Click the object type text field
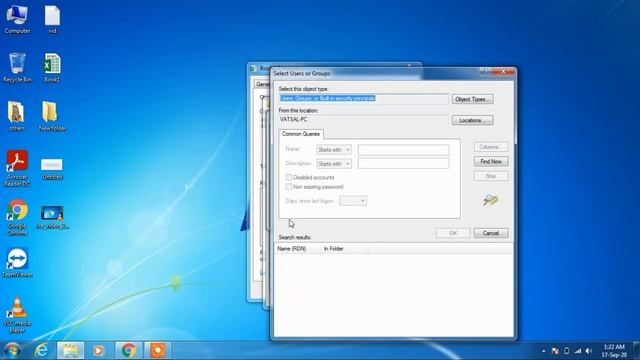640x360 pixels. point(363,98)
